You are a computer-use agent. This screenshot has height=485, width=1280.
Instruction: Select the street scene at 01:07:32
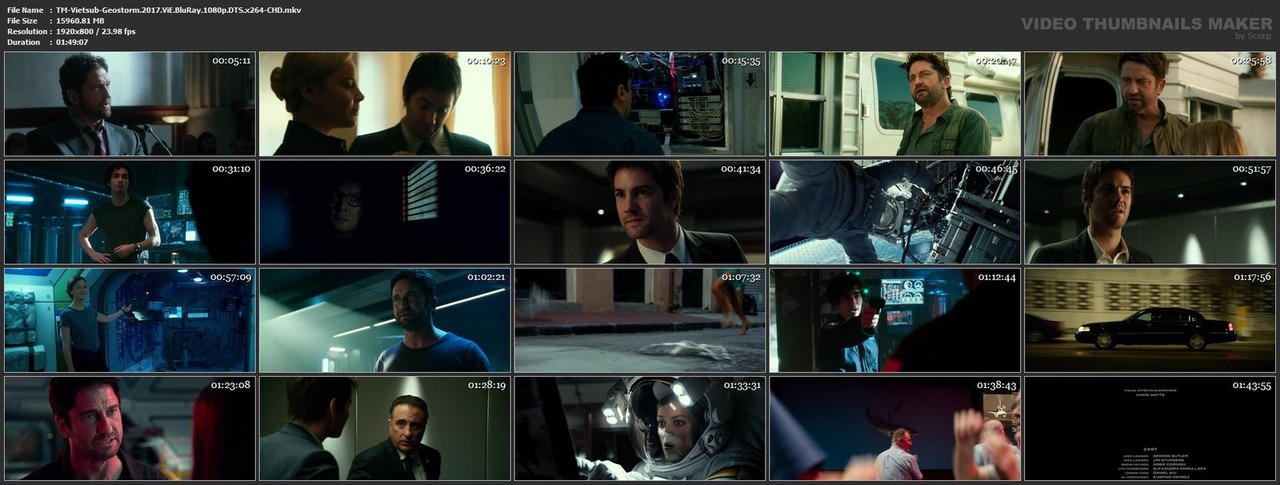(640, 320)
